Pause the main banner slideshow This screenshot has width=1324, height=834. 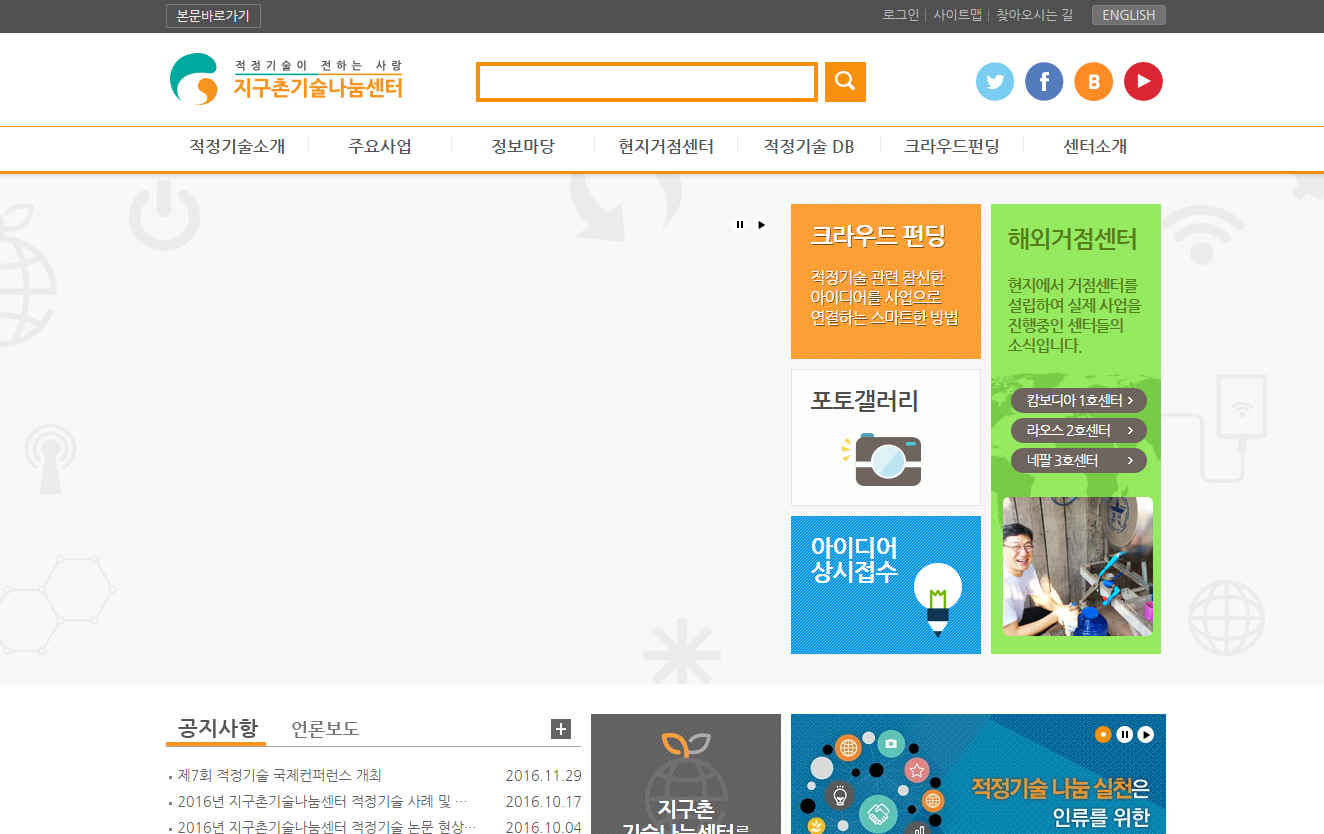(x=740, y=224)
